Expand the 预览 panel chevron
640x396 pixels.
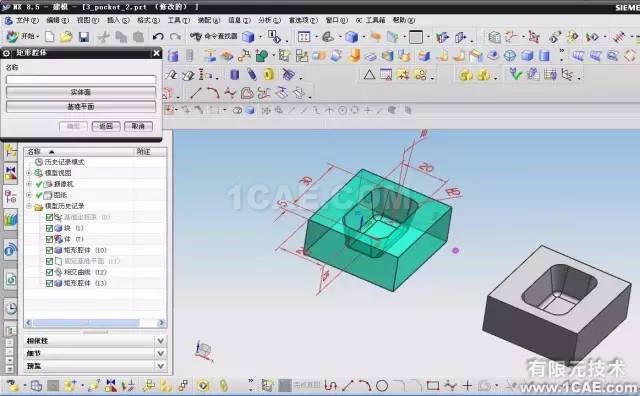point(160,366)
